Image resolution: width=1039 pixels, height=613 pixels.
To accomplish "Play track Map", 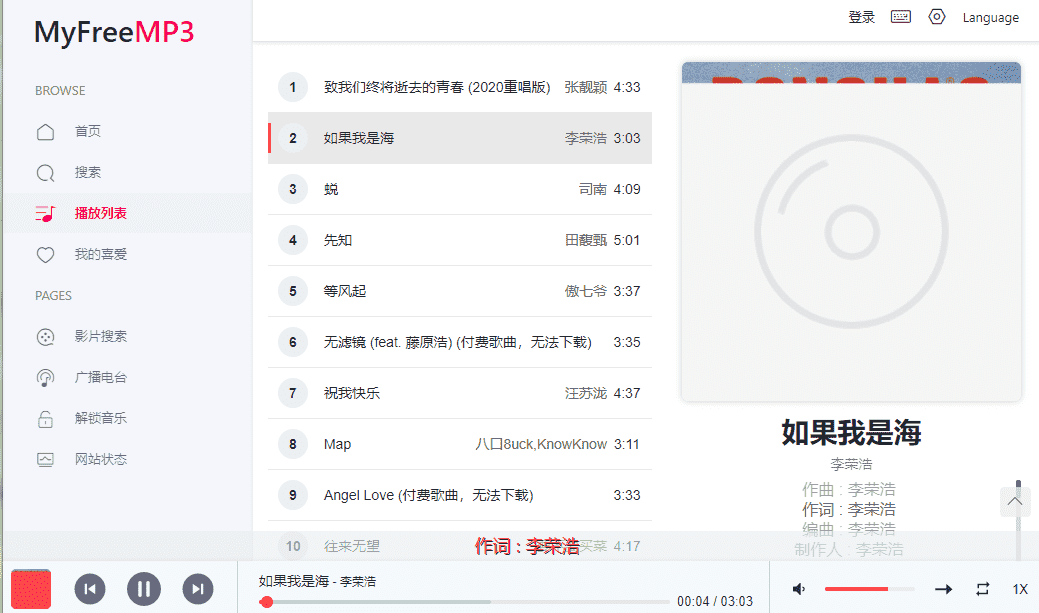I will point(460,444).
